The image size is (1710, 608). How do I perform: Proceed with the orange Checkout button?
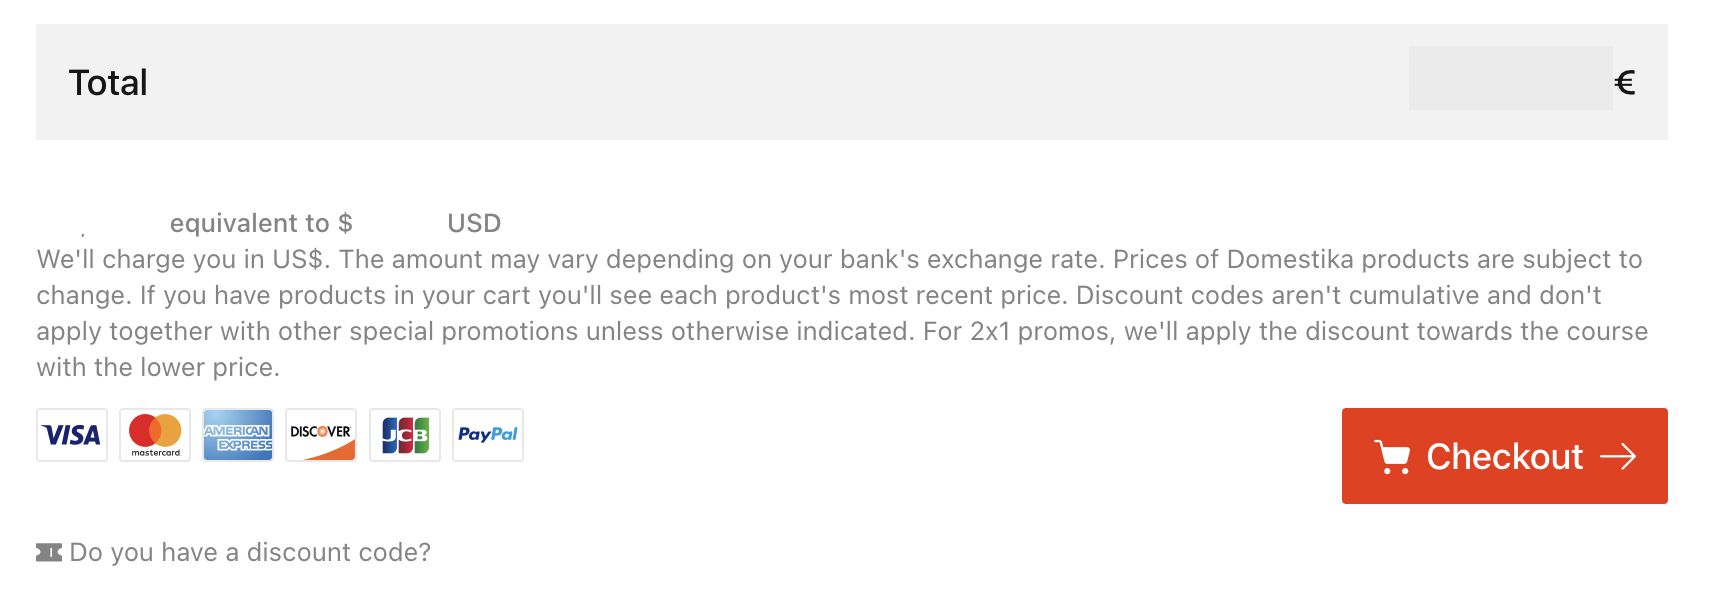[x=1504, y=456]
